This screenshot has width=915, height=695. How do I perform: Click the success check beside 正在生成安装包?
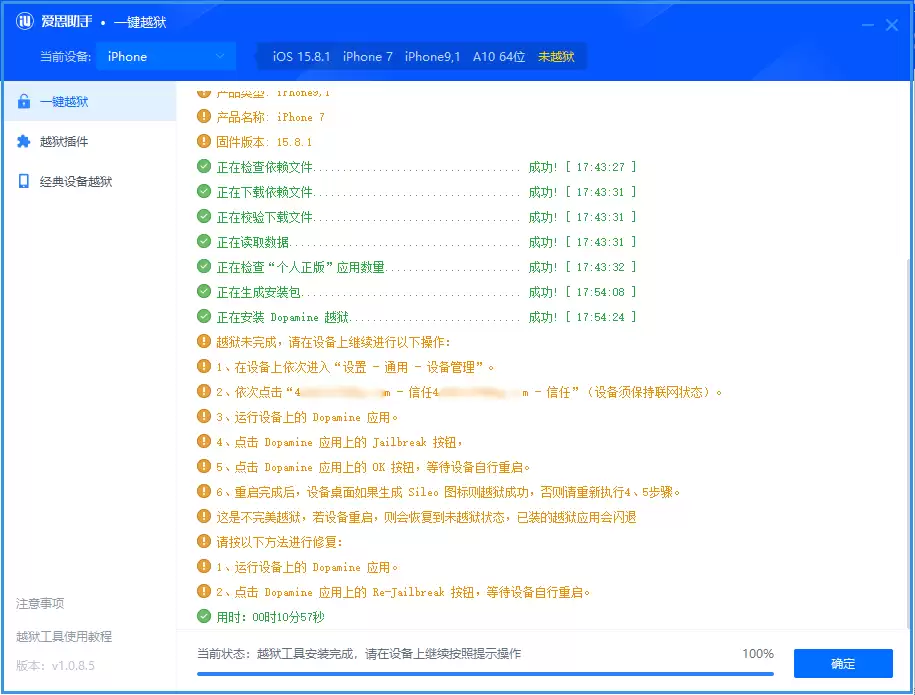tap(204, 291)
